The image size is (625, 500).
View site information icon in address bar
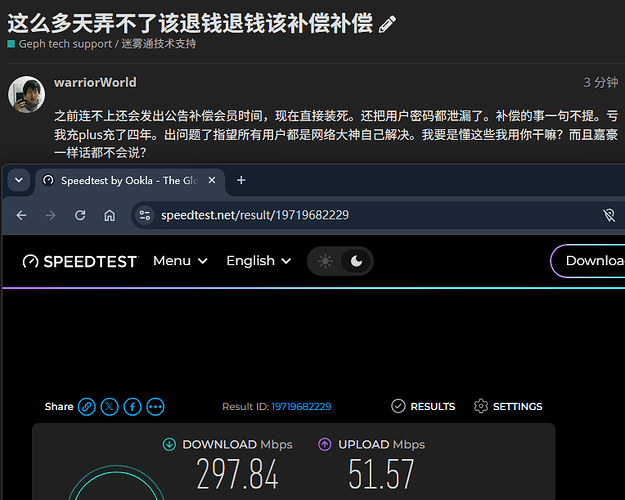click(144, 215)
